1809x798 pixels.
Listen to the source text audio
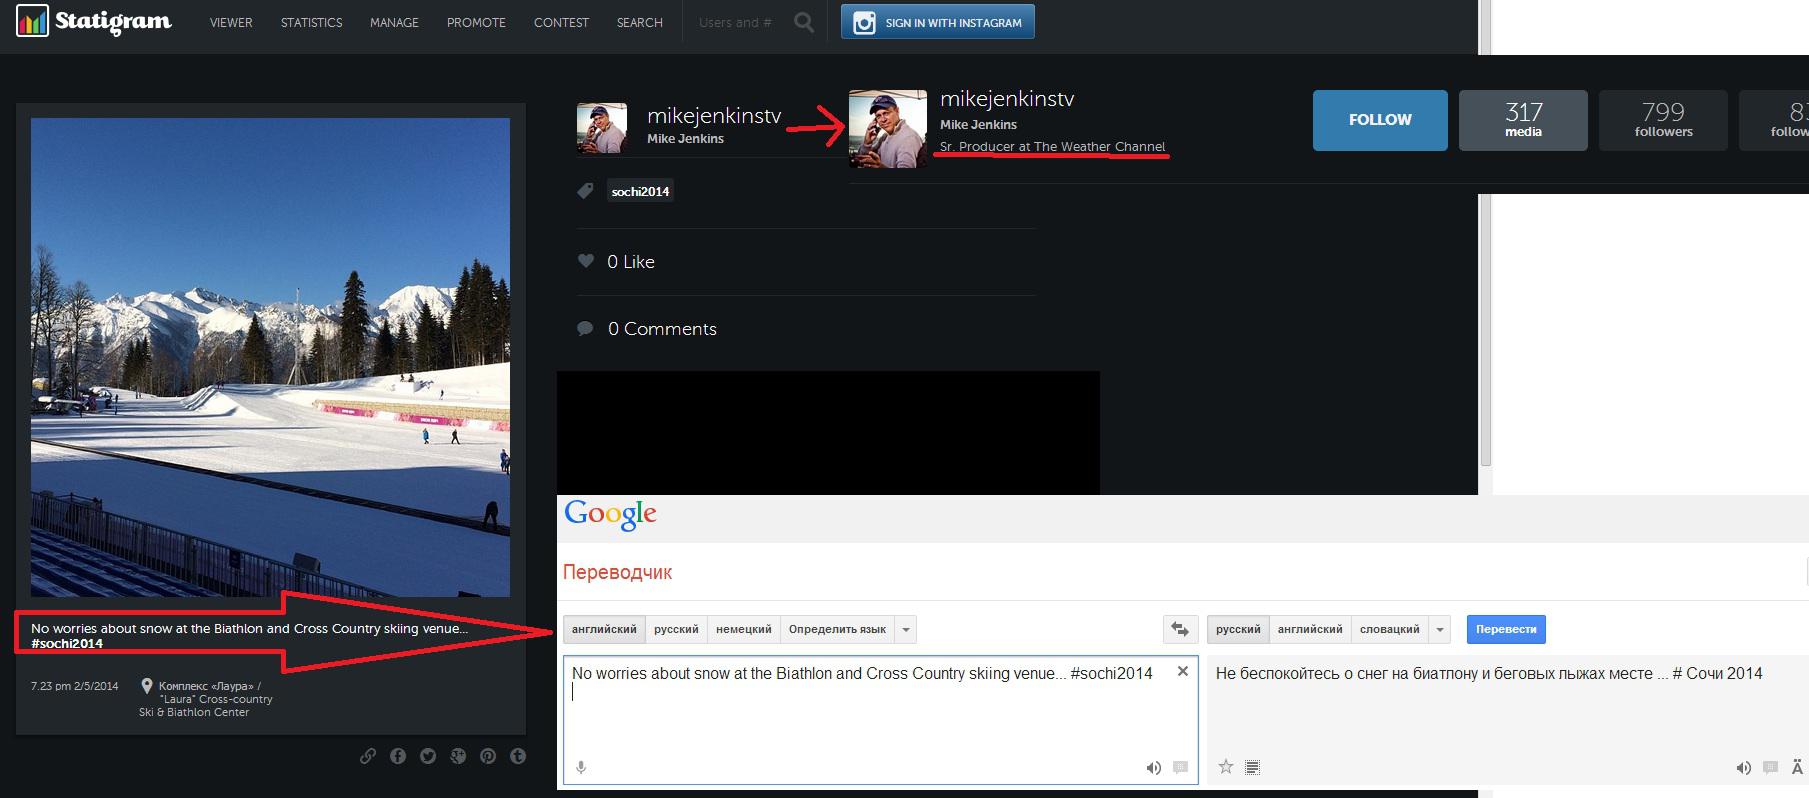[1153, 768]
